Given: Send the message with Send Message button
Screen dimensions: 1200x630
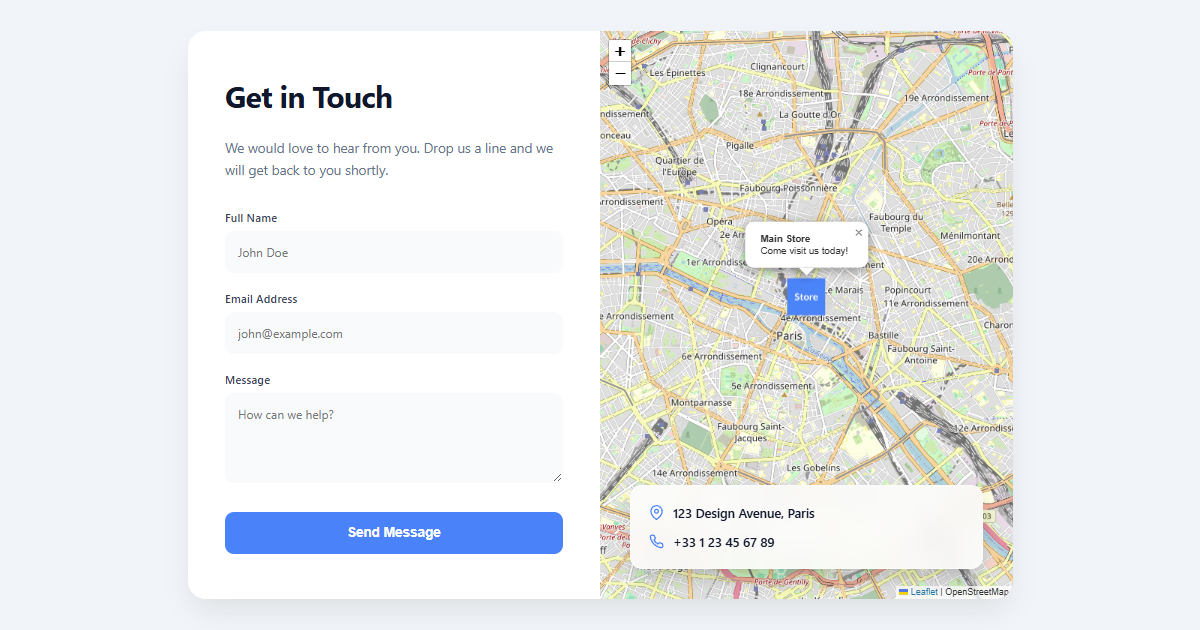Looking at the screenshot, I should coord(394,533).
